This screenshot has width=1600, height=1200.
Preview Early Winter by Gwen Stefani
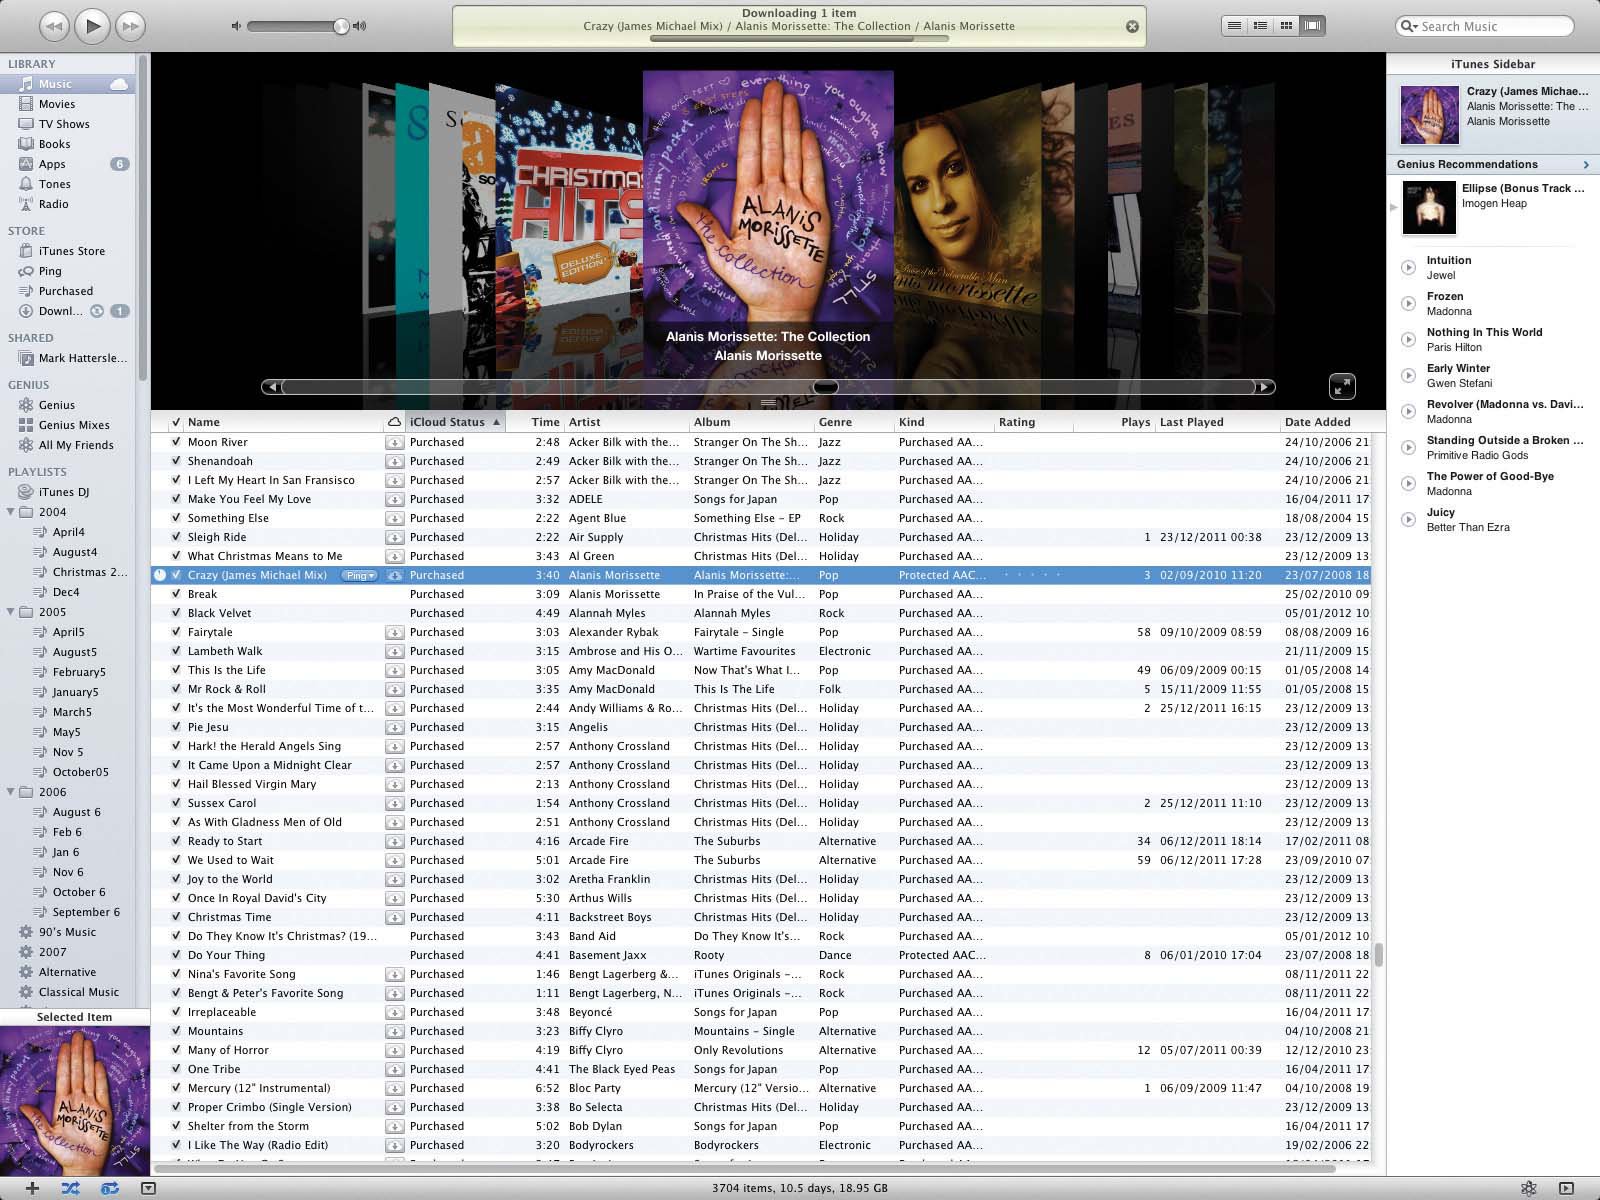[x=1408, y=376]
